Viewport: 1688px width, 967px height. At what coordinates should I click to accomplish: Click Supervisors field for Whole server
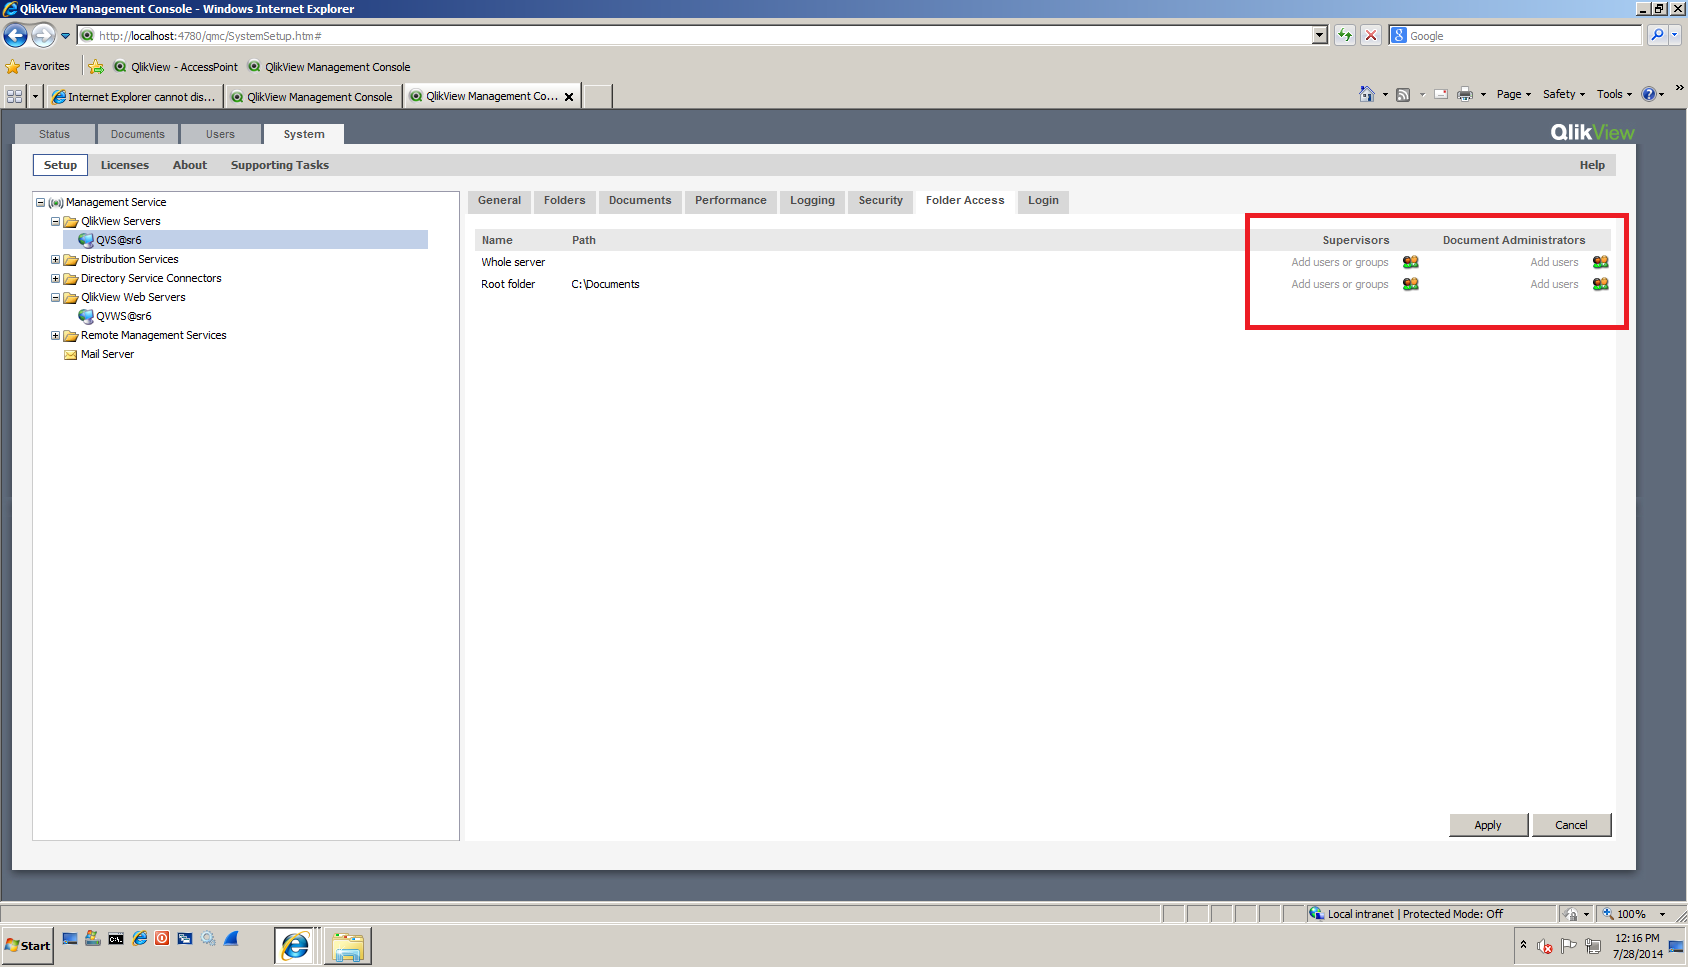coord(1339,262)
